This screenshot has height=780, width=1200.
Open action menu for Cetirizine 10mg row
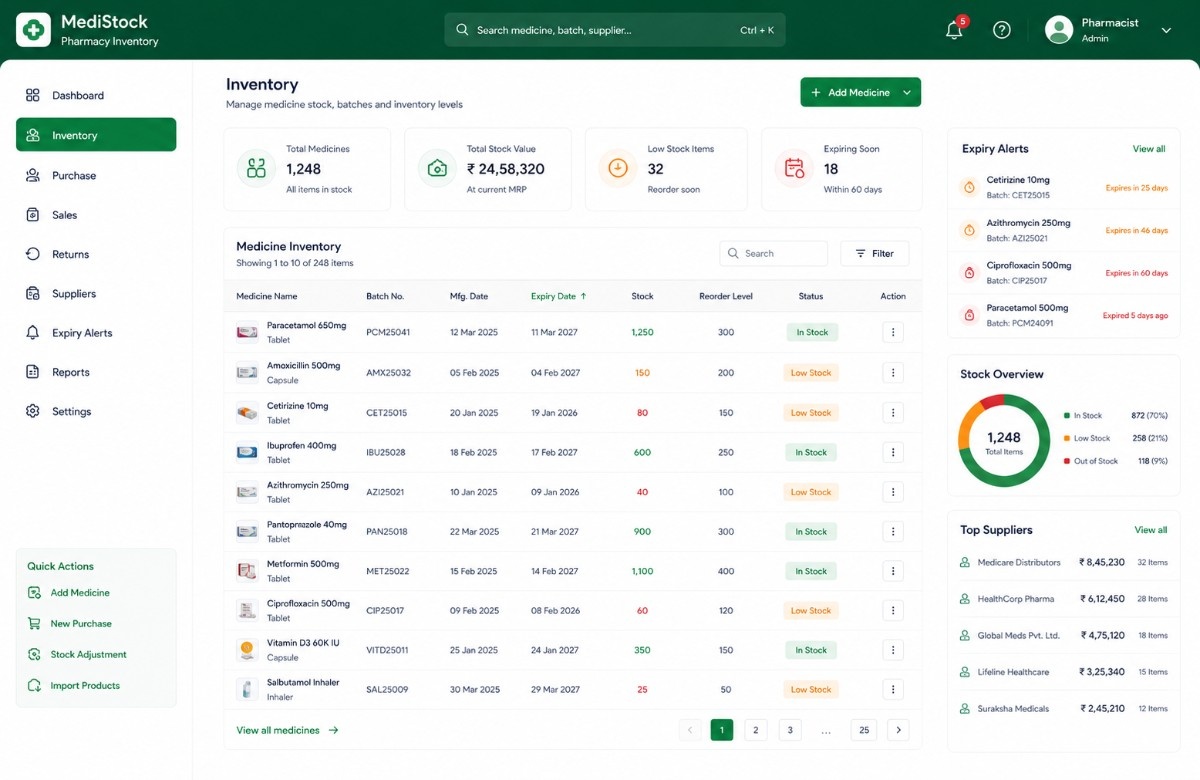point(893,412)
